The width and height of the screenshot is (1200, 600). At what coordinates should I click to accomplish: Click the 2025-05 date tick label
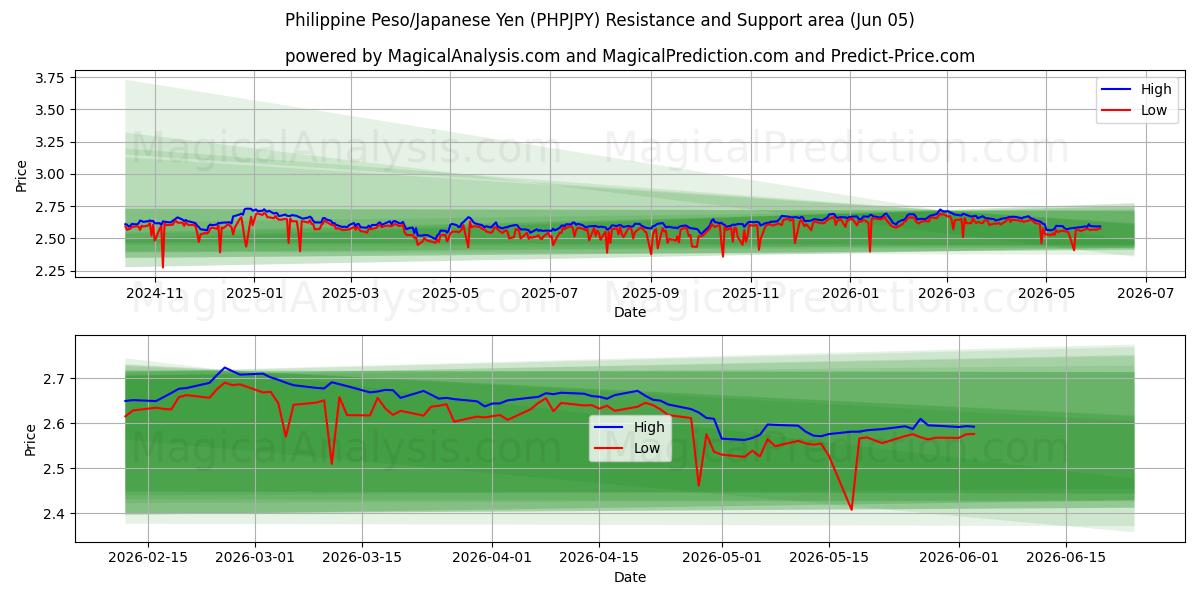(x=449, y=293)
